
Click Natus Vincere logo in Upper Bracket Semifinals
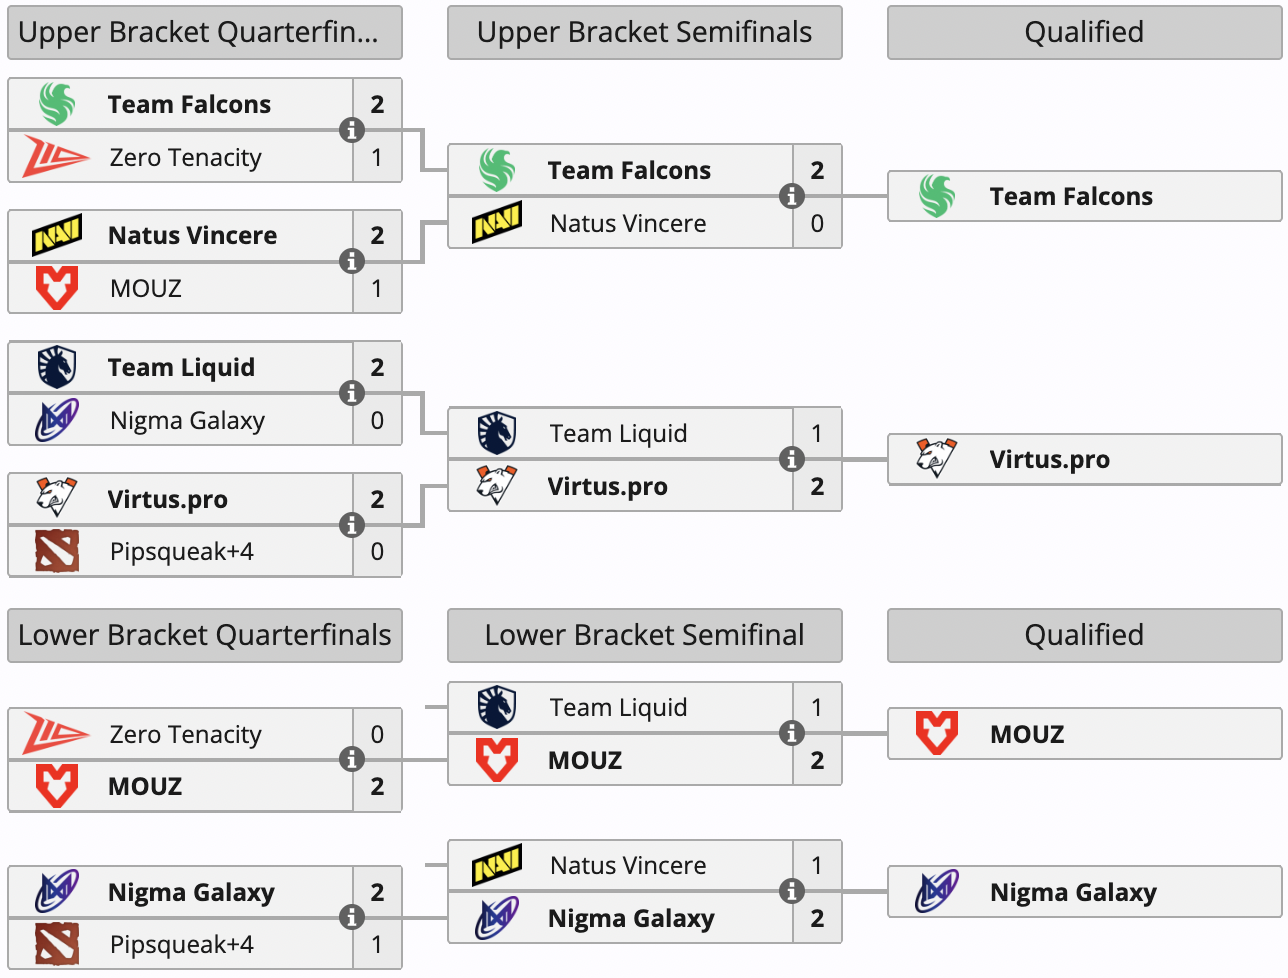click(x=497, y=223)
